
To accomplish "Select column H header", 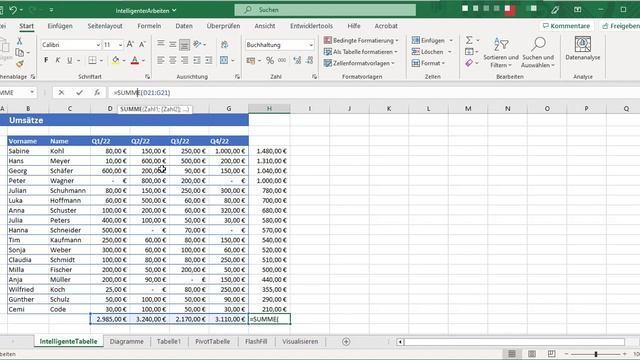I will pos(269,108).
